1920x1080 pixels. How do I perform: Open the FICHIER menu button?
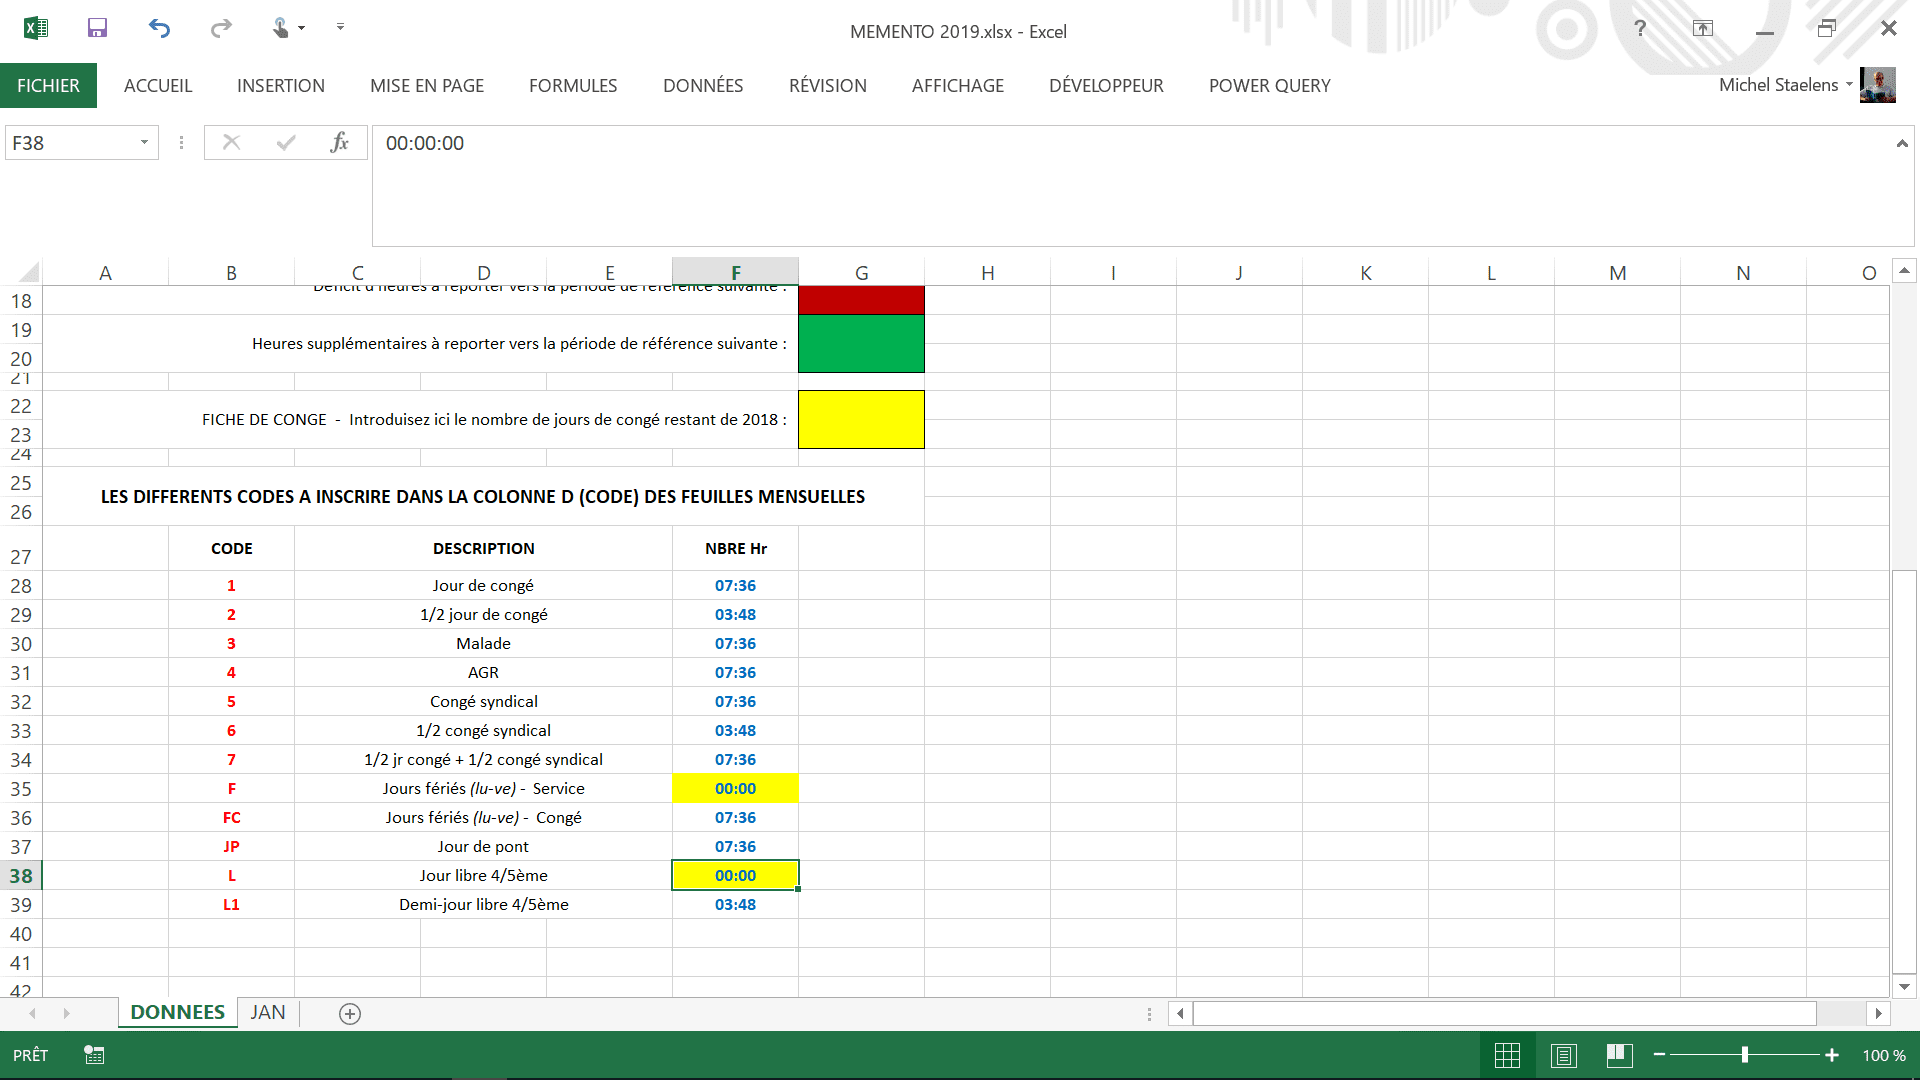click(48, 86)
